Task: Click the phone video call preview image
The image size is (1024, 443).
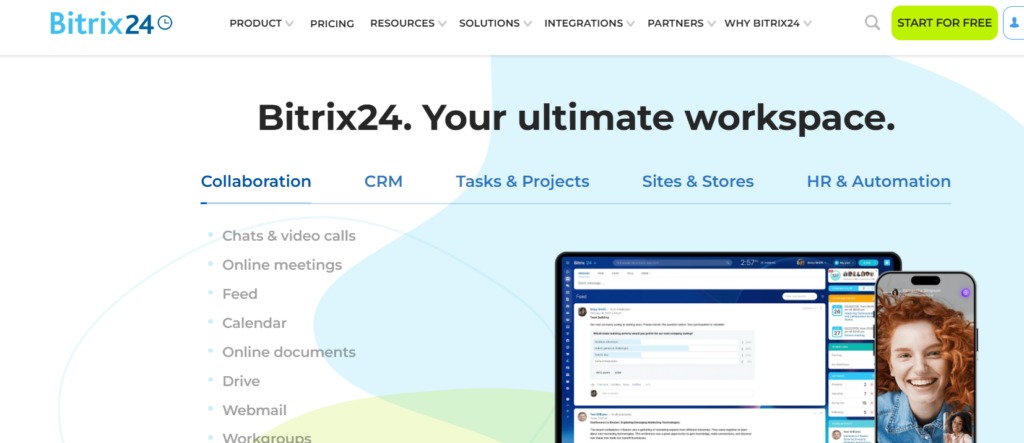Action: click(924, 360)
